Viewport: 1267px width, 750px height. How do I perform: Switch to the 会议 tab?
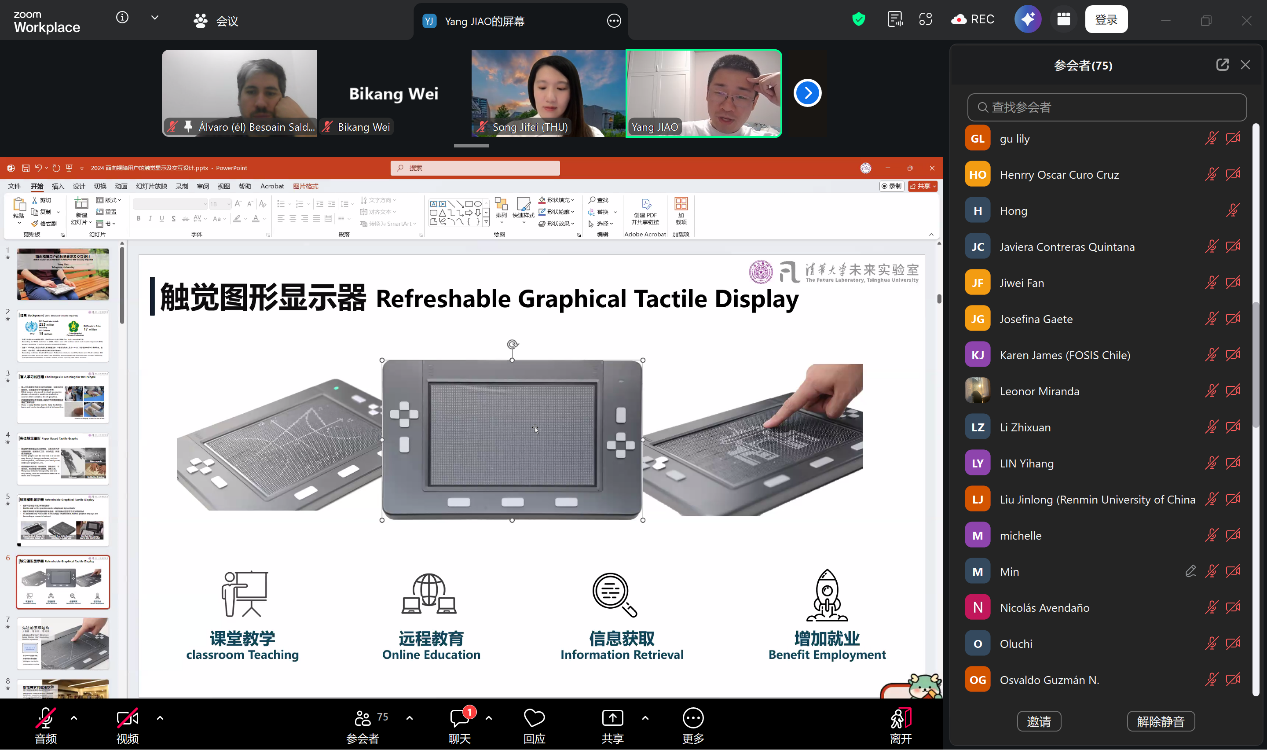pyautogui.click(x=217, y=20)
